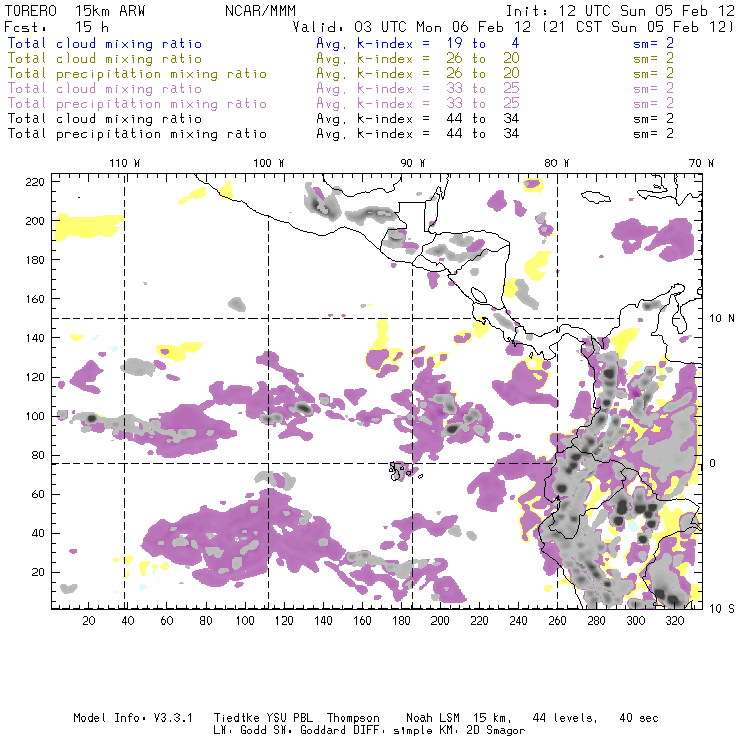Click the 'Thompson' microphysics footer text

353,718
